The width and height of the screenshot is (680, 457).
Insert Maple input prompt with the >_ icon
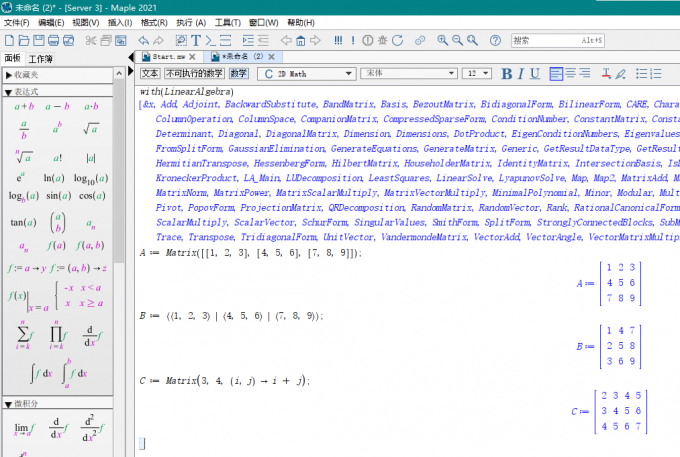(x=210, y=40)
